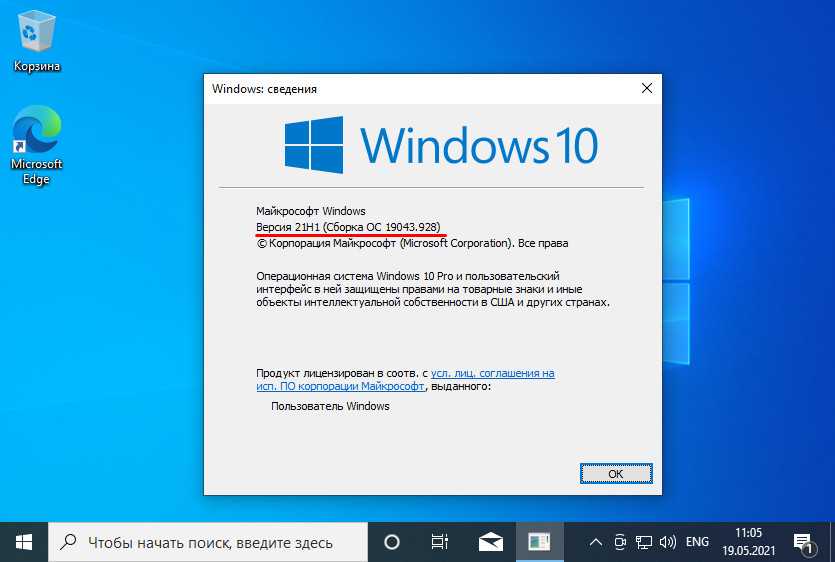Select the Microsoft Edge desktop shortcut
Image resolution: width=835 pixels, height=562 pixels.
click(37, 147)
